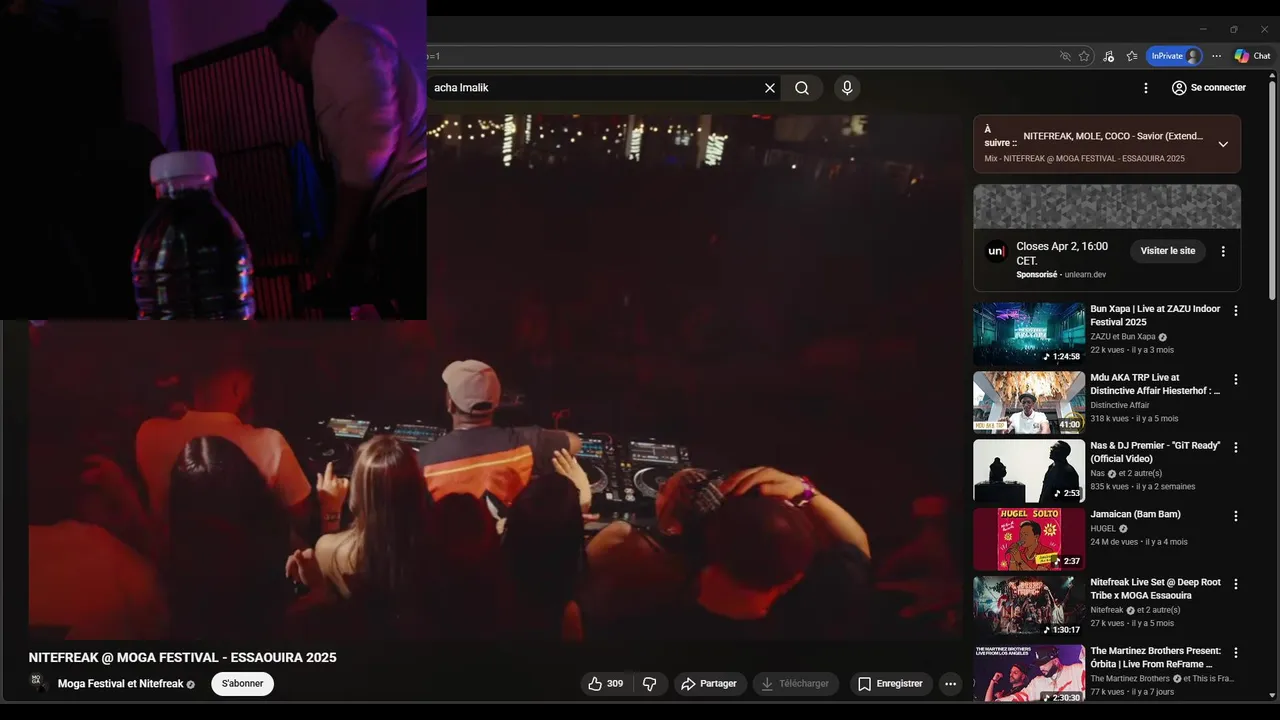Click the sponsored ad banner image

[x=1107, y=206]
